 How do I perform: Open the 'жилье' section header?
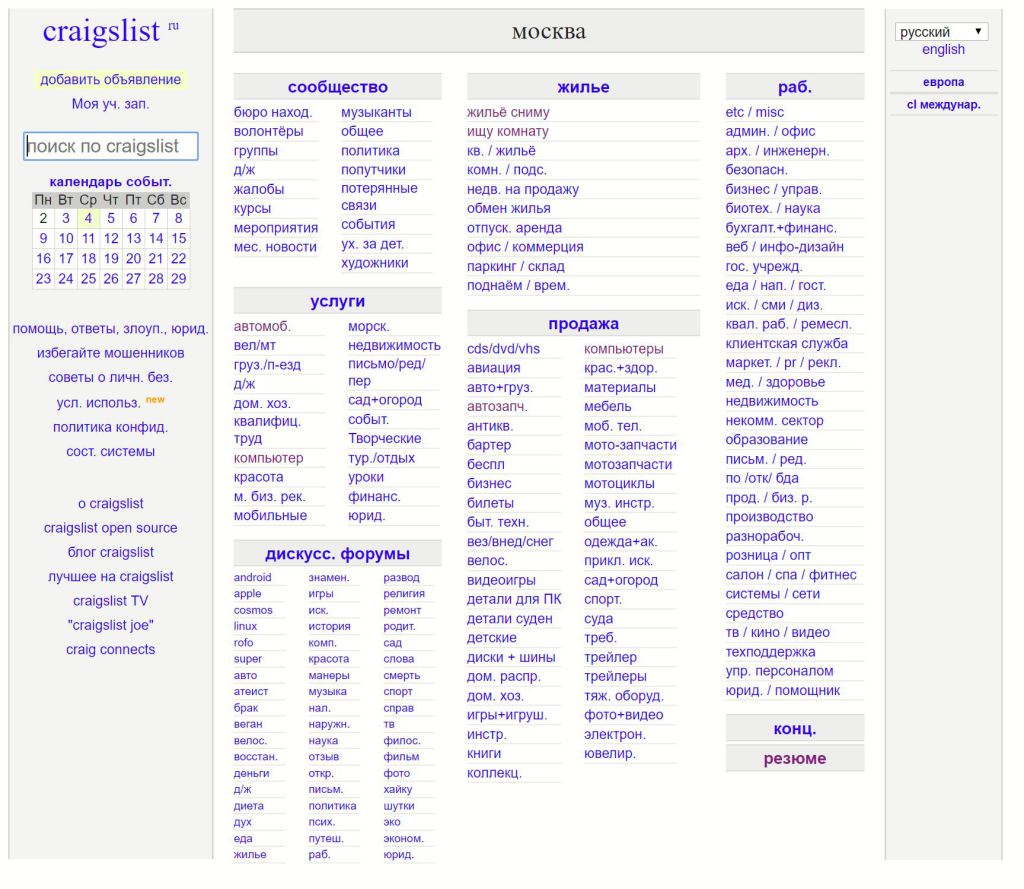(x=583, y=87)
